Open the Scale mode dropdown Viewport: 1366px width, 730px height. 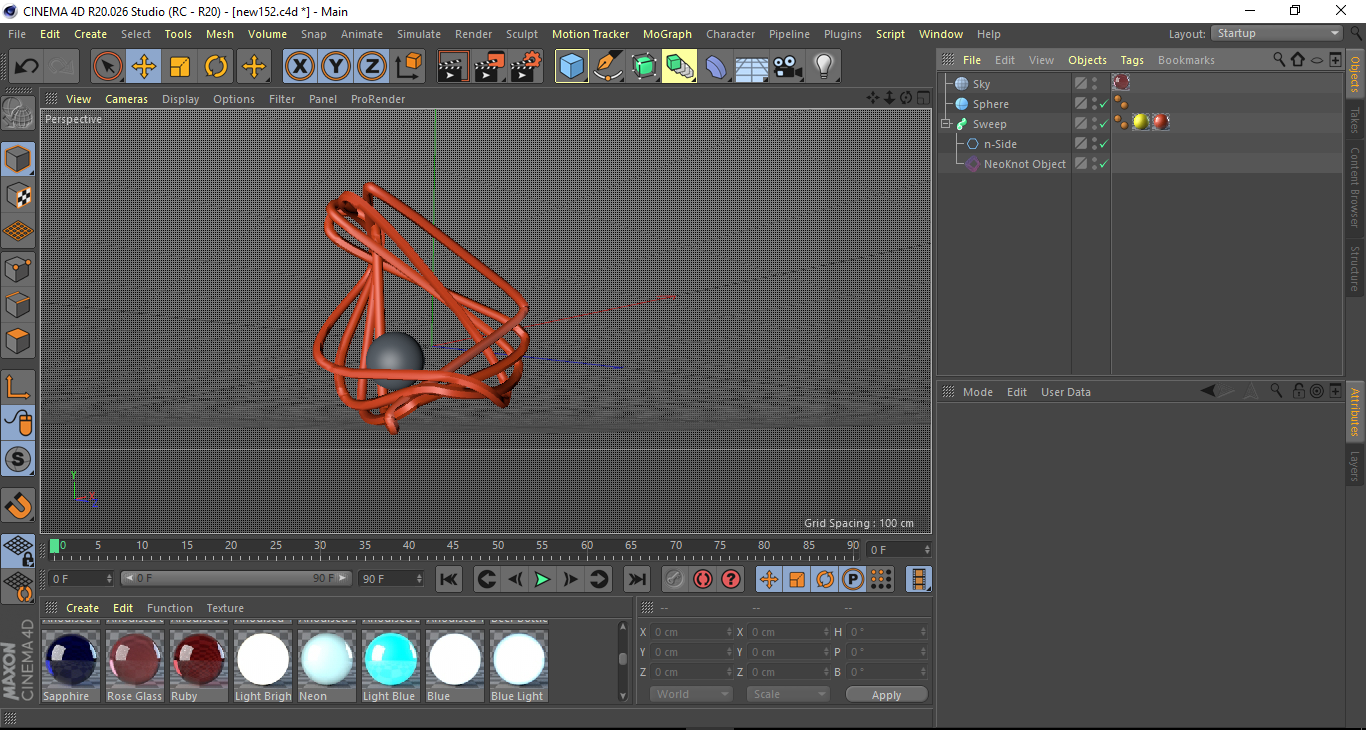[x=788, y=694]
